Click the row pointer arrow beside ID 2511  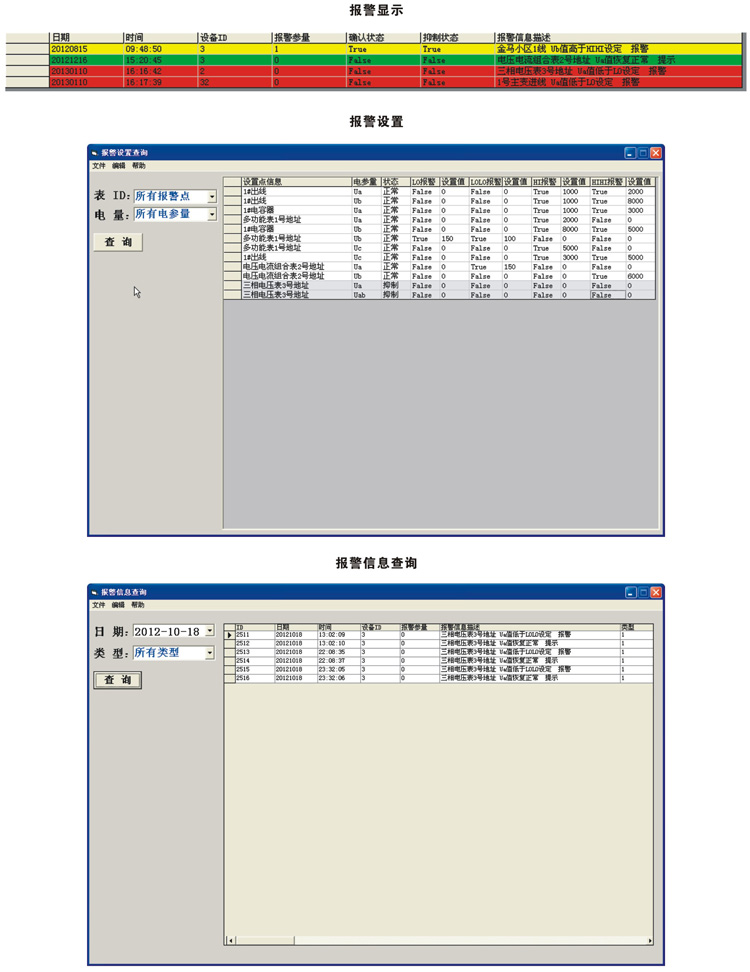pos(229,635)
